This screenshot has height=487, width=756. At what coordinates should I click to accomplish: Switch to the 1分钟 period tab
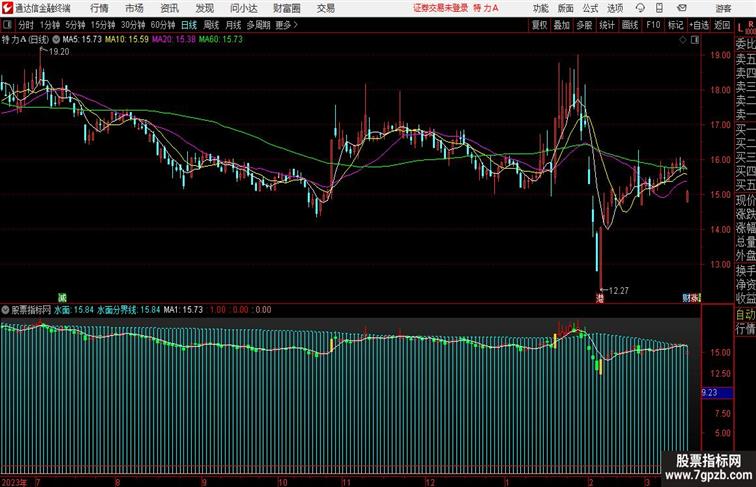coord(50,25)
